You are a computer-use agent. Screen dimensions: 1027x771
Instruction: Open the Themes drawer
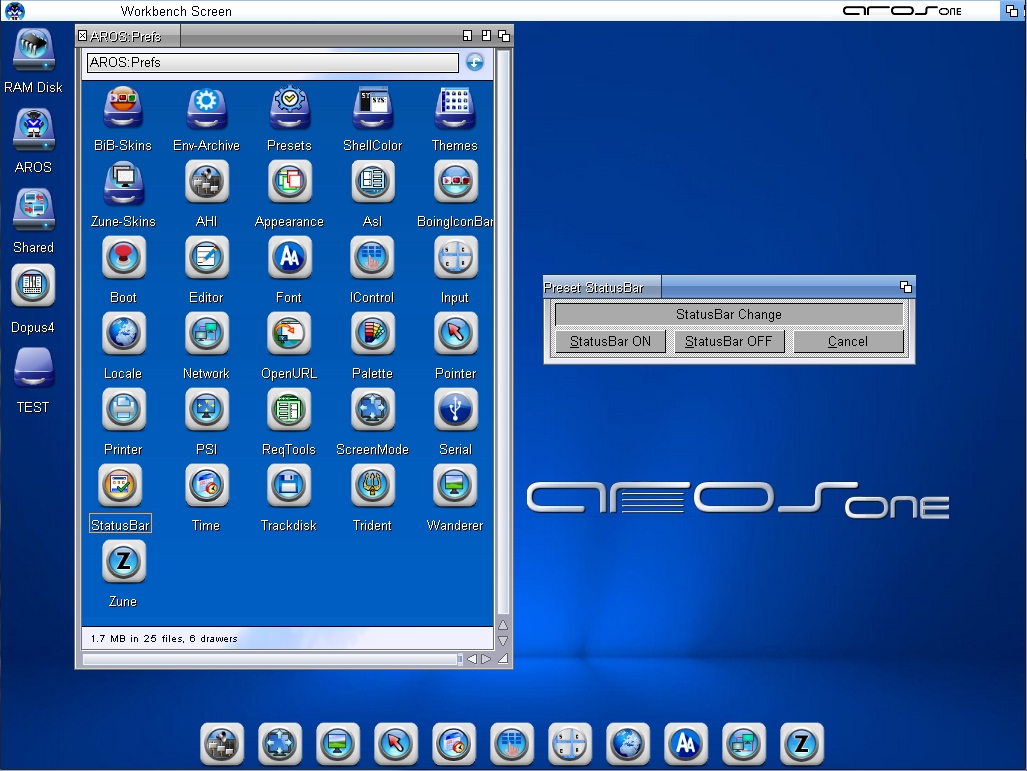[455, 107]
